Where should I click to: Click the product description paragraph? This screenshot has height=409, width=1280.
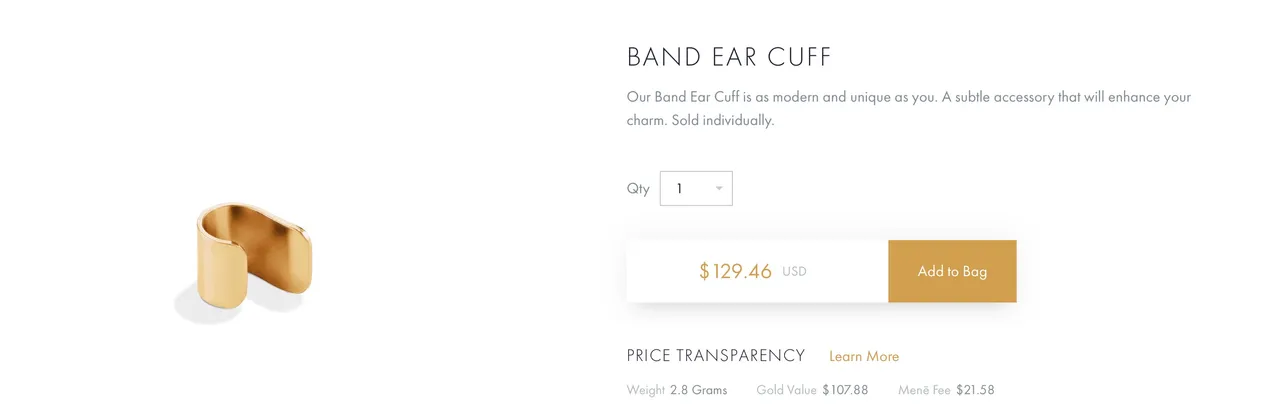click(909, 109)
